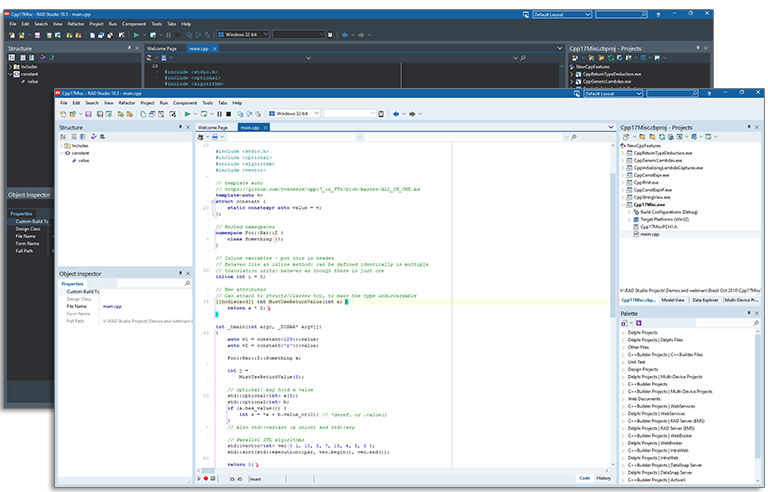The width and height of the screenshot is (768, 492).
Task: Click the Save icon in the toolbar
Action: pos(88,114)
